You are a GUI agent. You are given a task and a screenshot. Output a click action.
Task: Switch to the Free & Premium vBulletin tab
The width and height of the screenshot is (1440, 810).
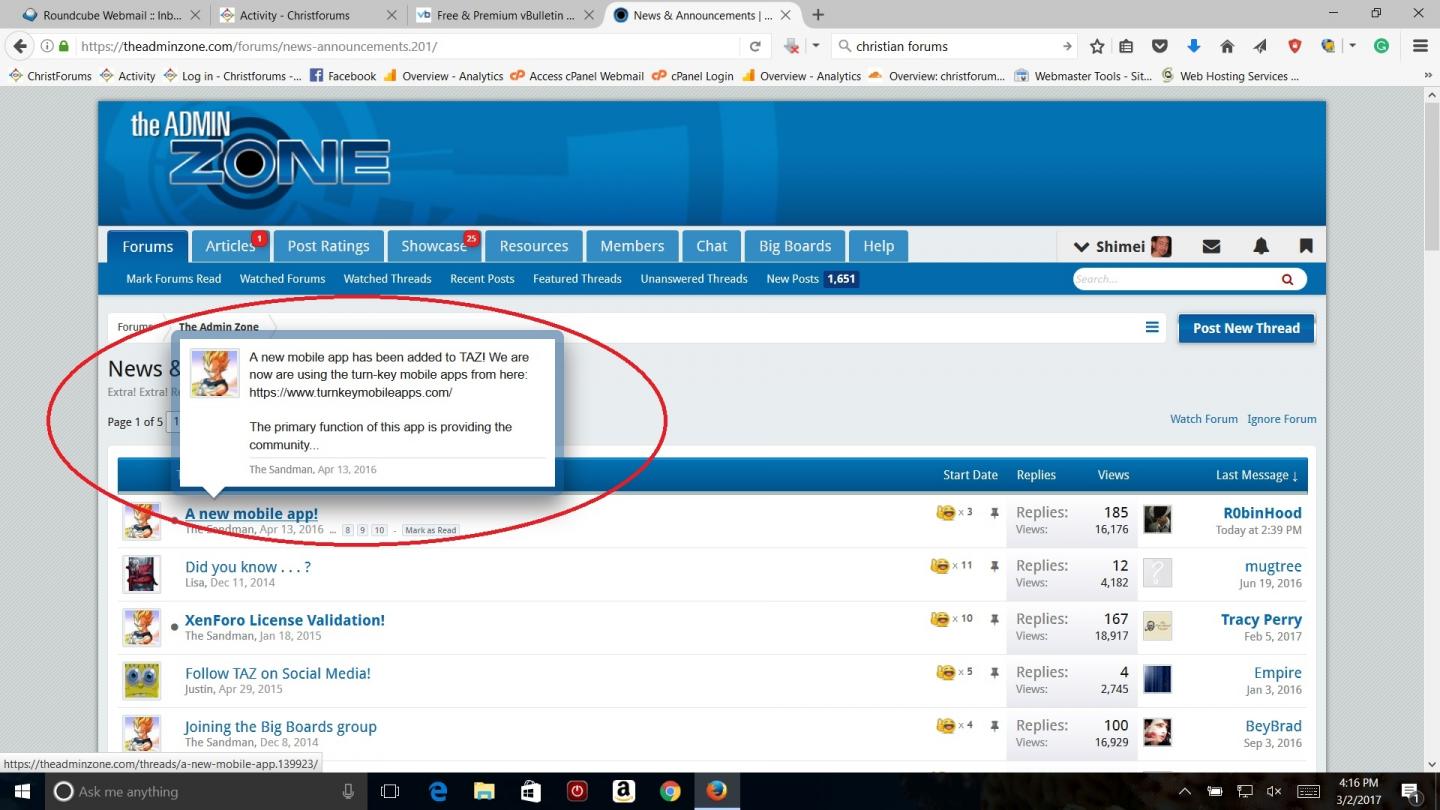(x=505, y=15)
